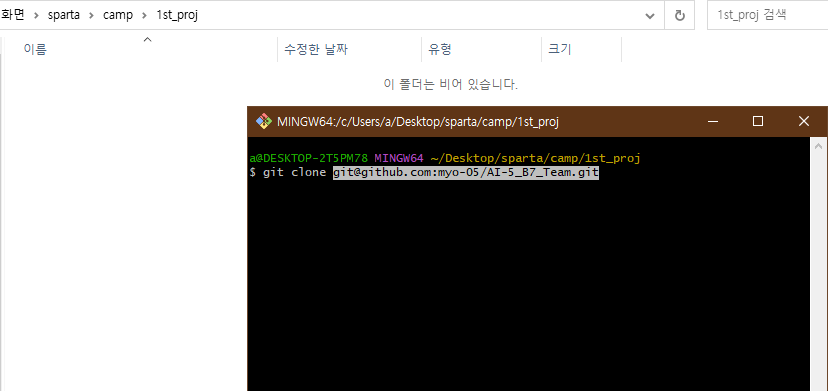Viewport: 828px width, 391px height.
Task: Expand chevron between camp and 1st_proj
Action: [144, 16]
